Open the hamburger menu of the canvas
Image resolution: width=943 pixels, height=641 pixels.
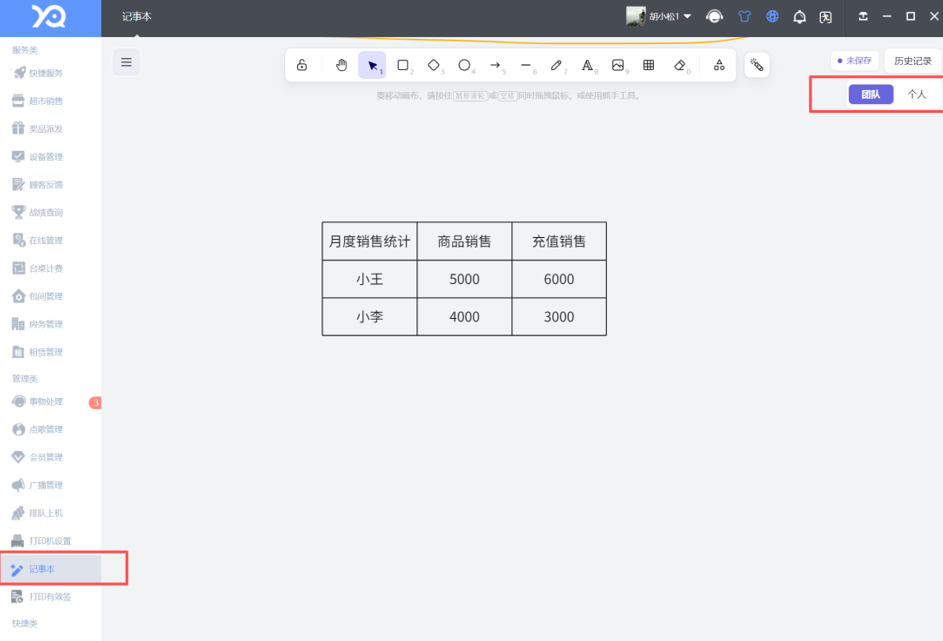[126, 62]
